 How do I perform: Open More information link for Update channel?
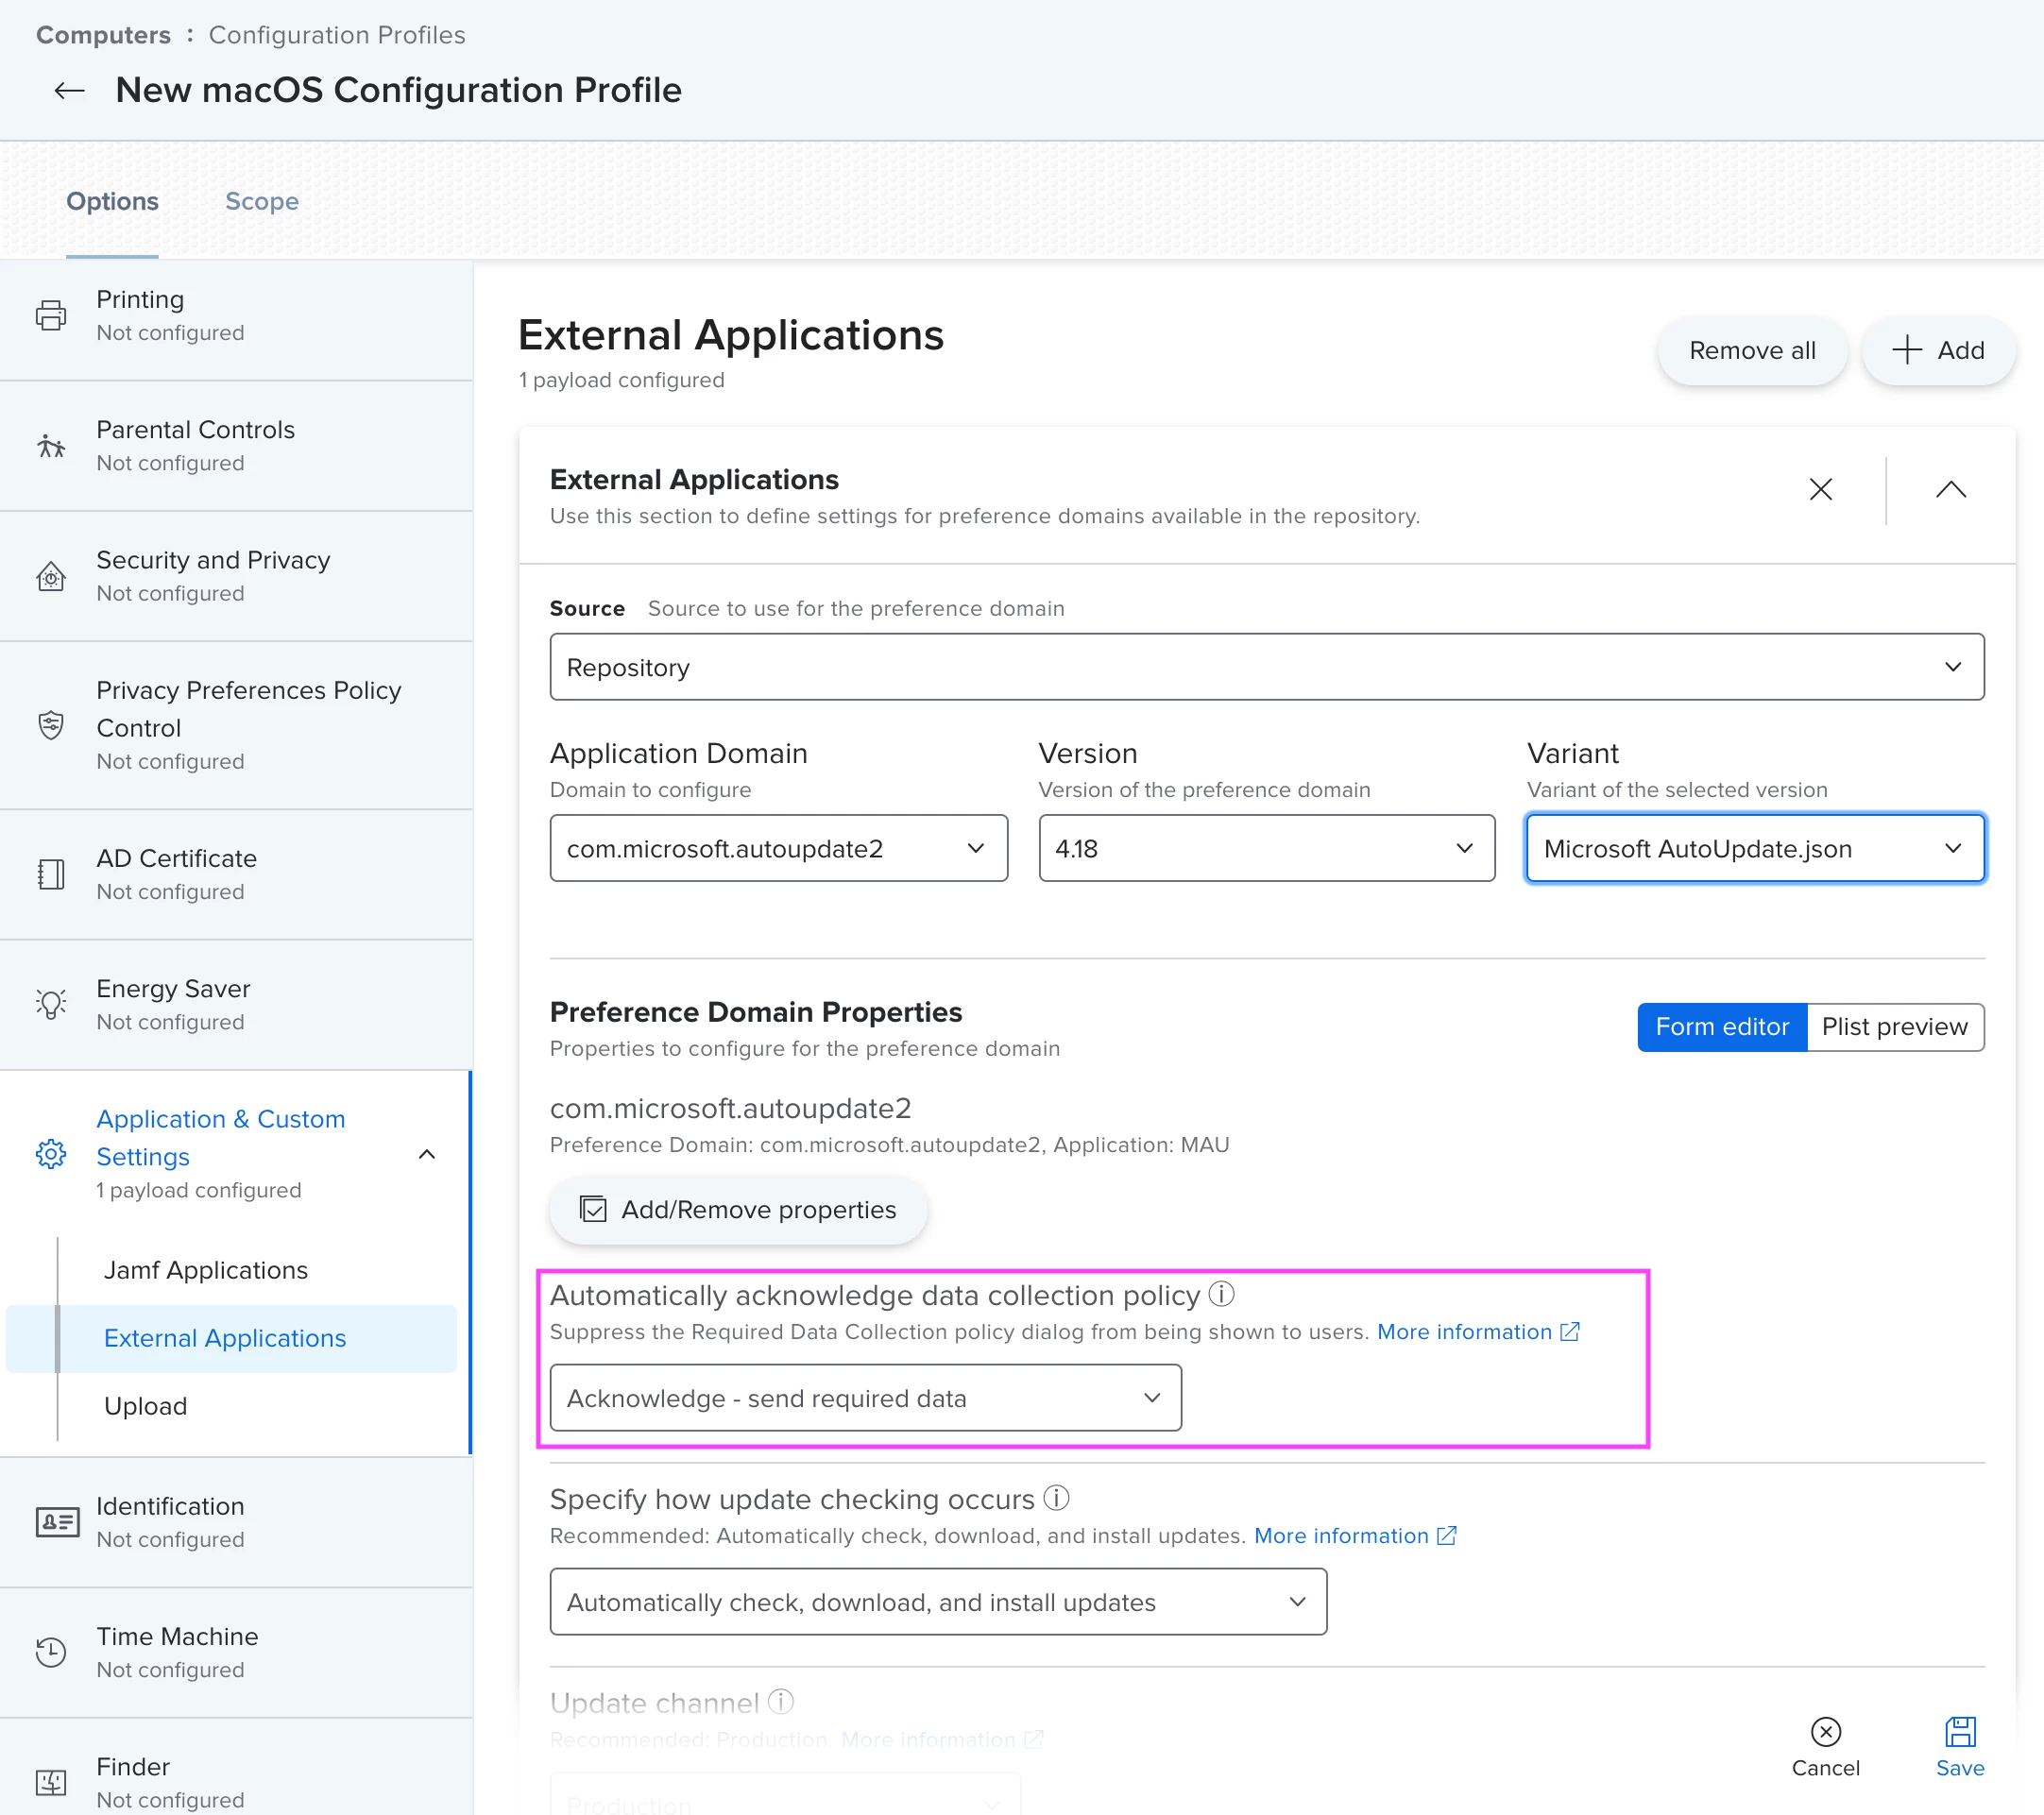(928, 1739)
